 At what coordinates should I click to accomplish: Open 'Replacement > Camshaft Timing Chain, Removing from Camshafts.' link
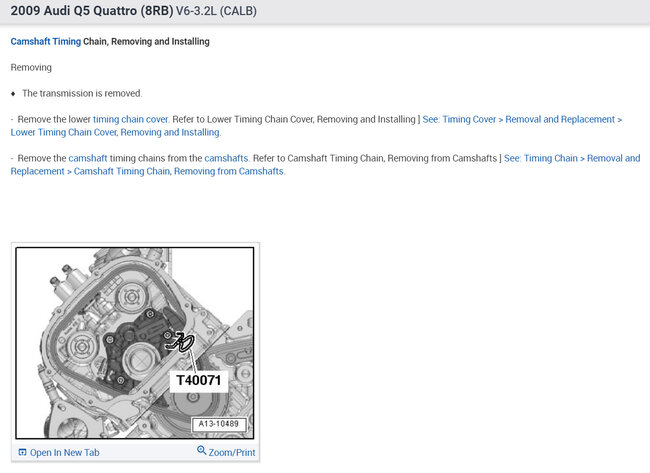pyautogui.click(x=148, y=171)
